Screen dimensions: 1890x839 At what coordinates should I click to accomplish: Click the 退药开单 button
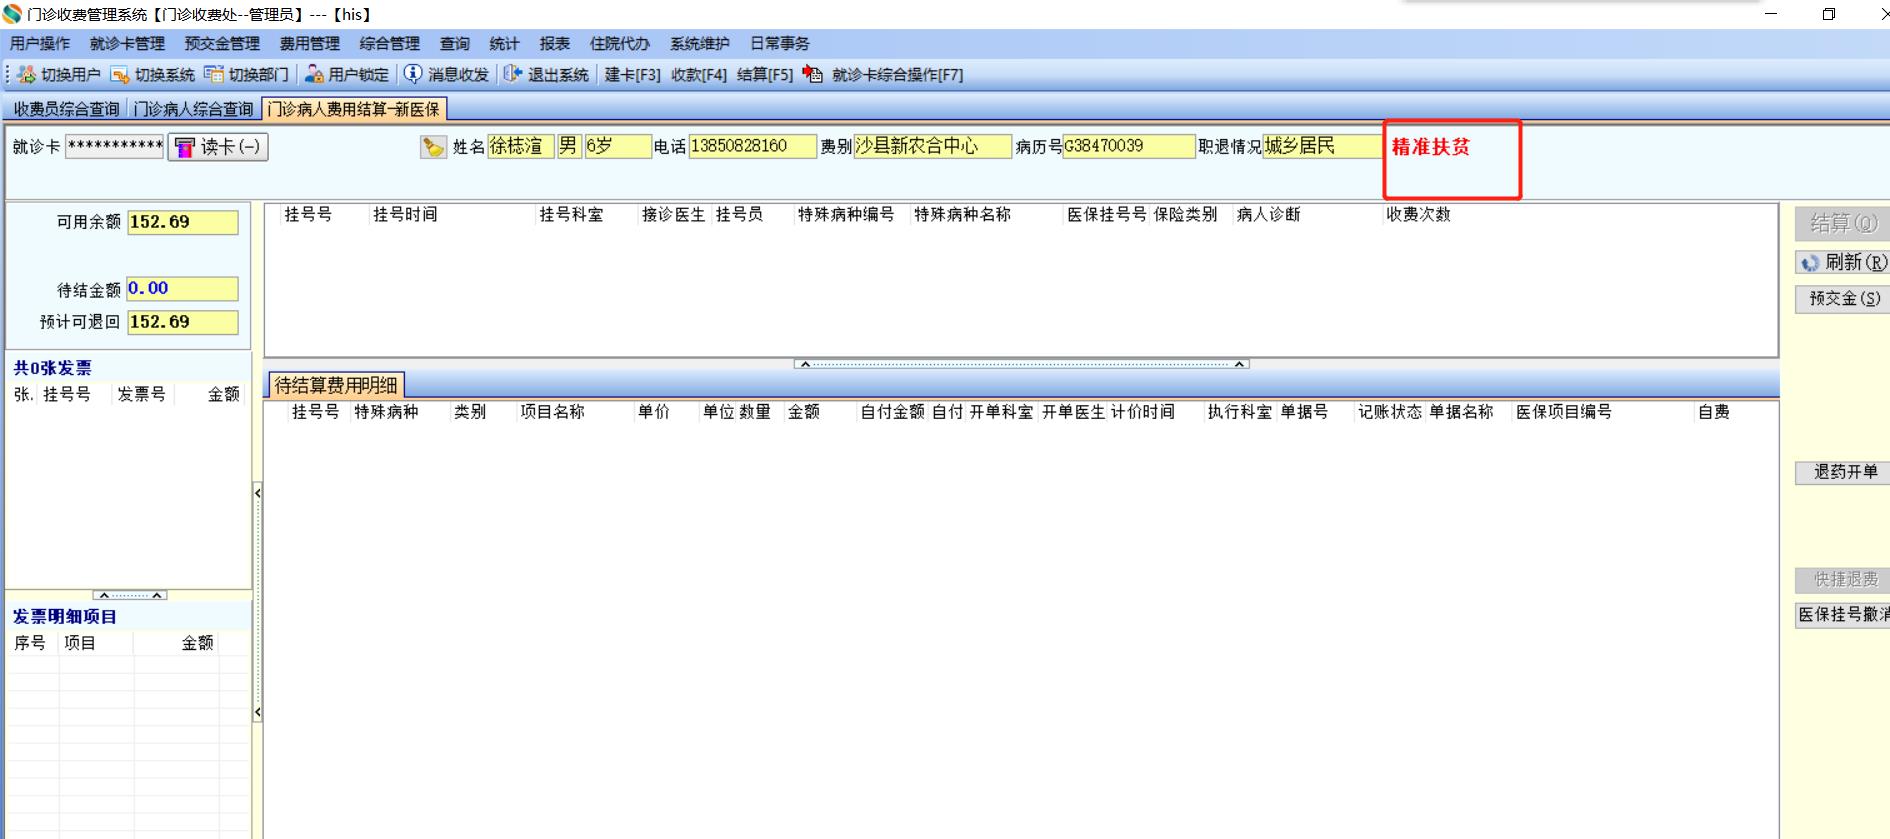pyautogui.click(x=1842, y=472)
